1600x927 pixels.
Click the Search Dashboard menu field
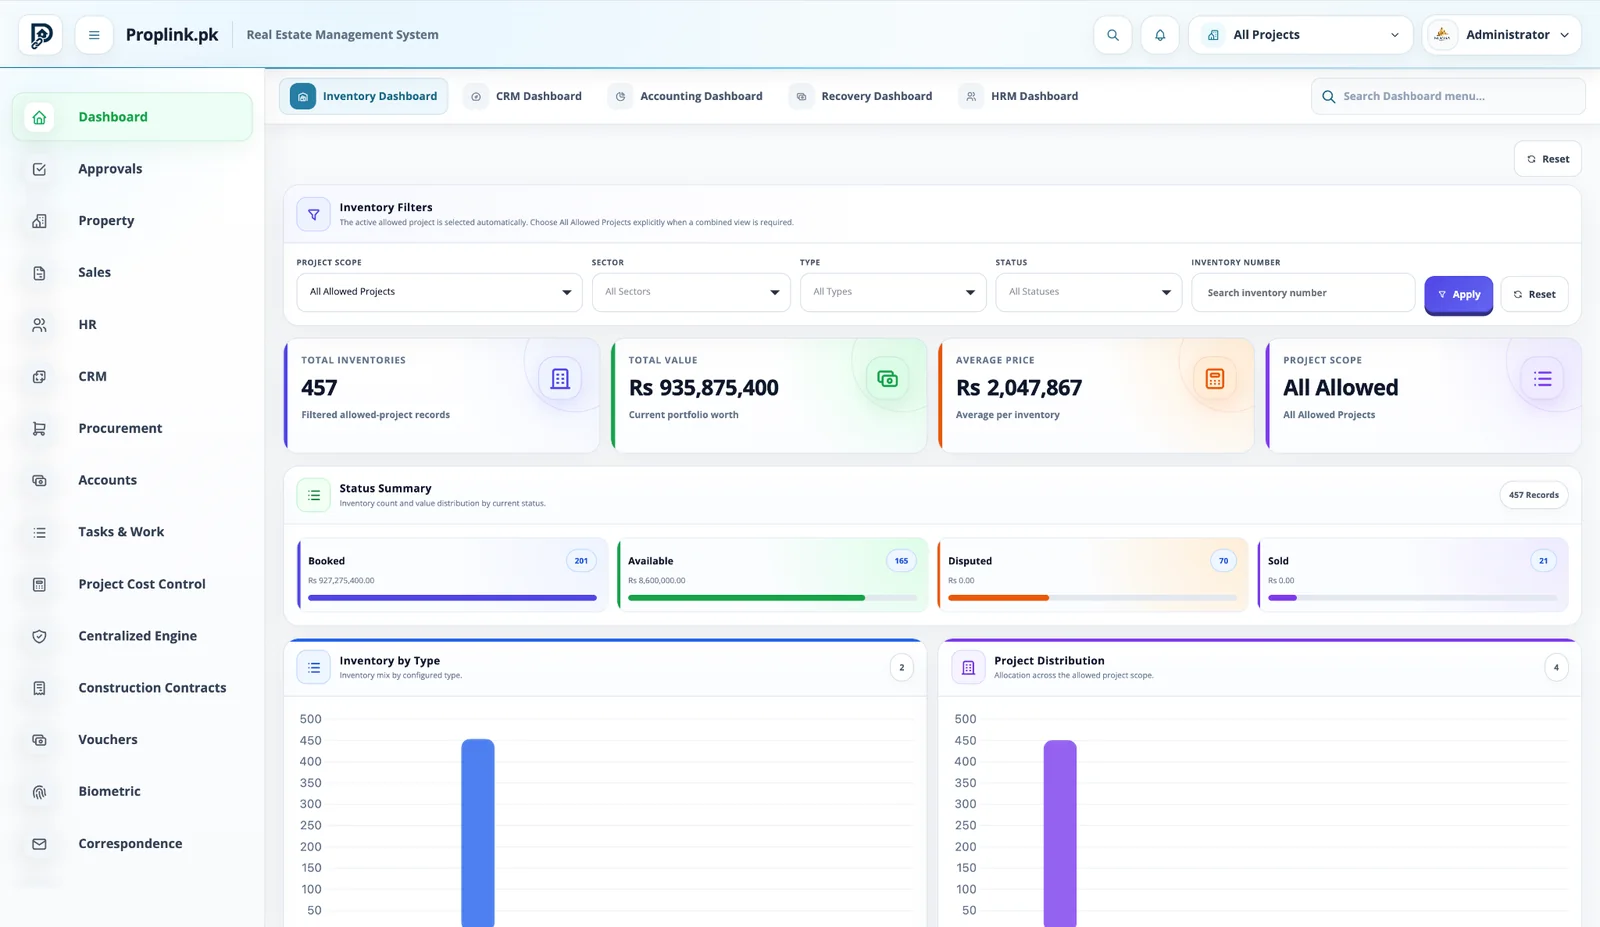tap(1448, 97)
